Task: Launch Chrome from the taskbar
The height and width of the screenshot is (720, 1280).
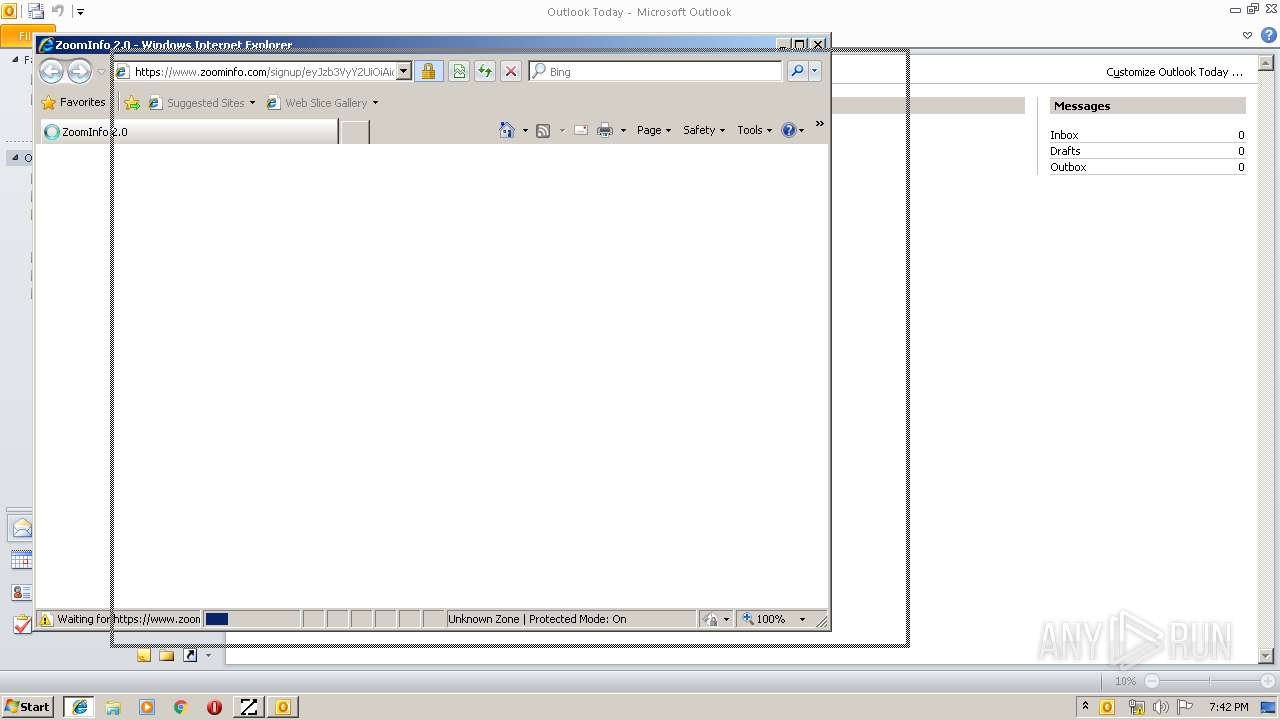Action: (x=180, y=707)
